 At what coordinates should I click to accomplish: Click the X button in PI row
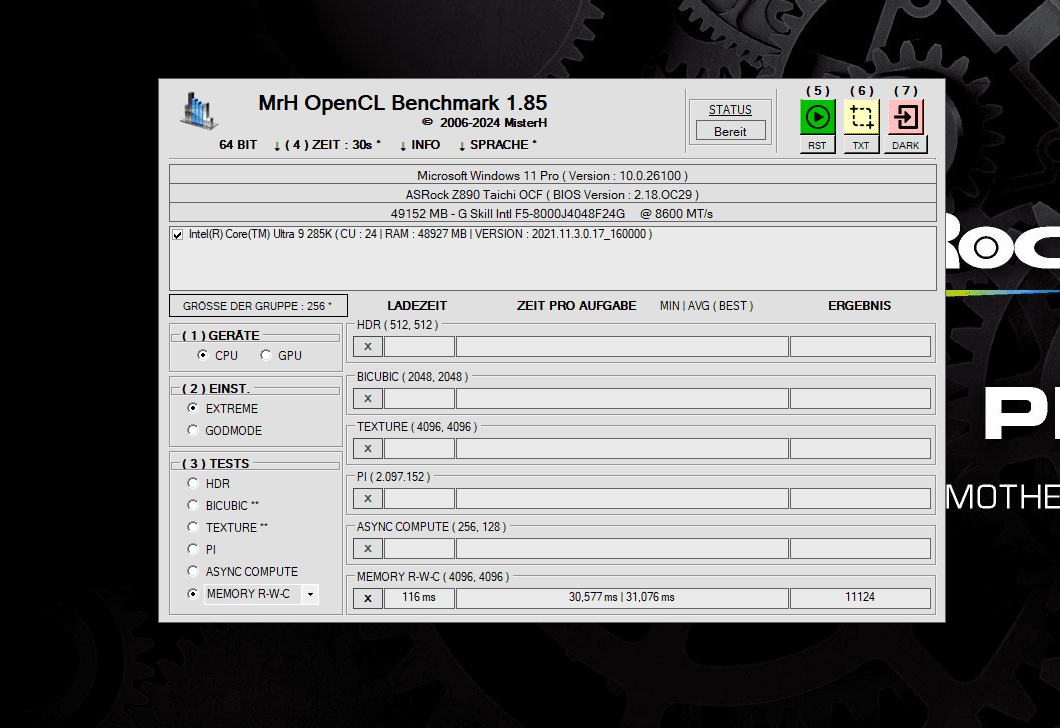368,499
